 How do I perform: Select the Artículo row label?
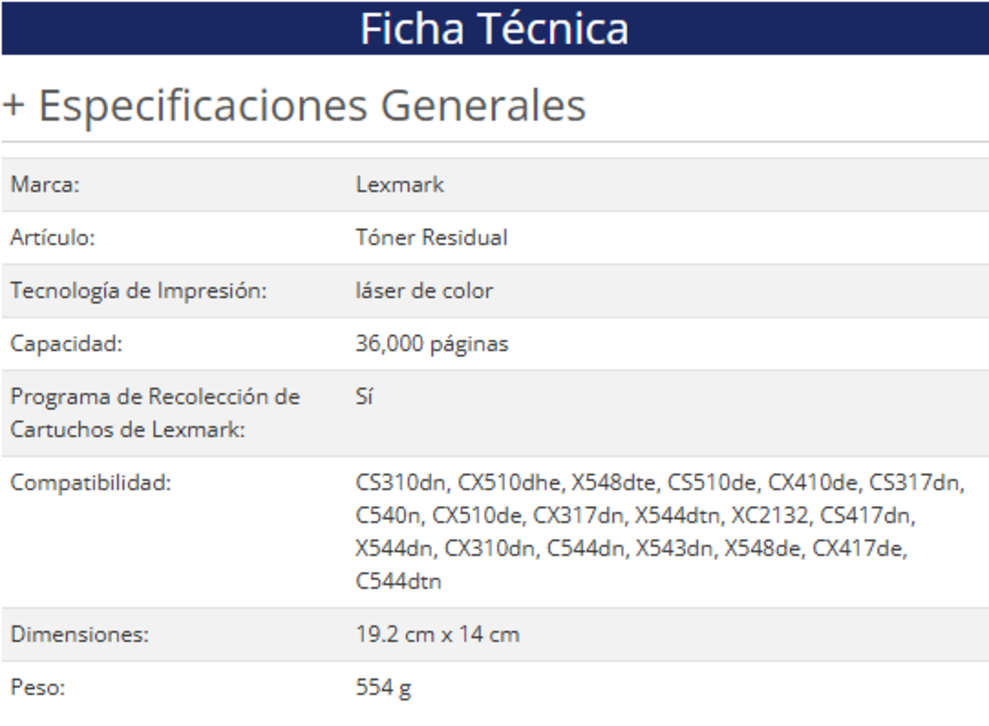click(53, 238)
